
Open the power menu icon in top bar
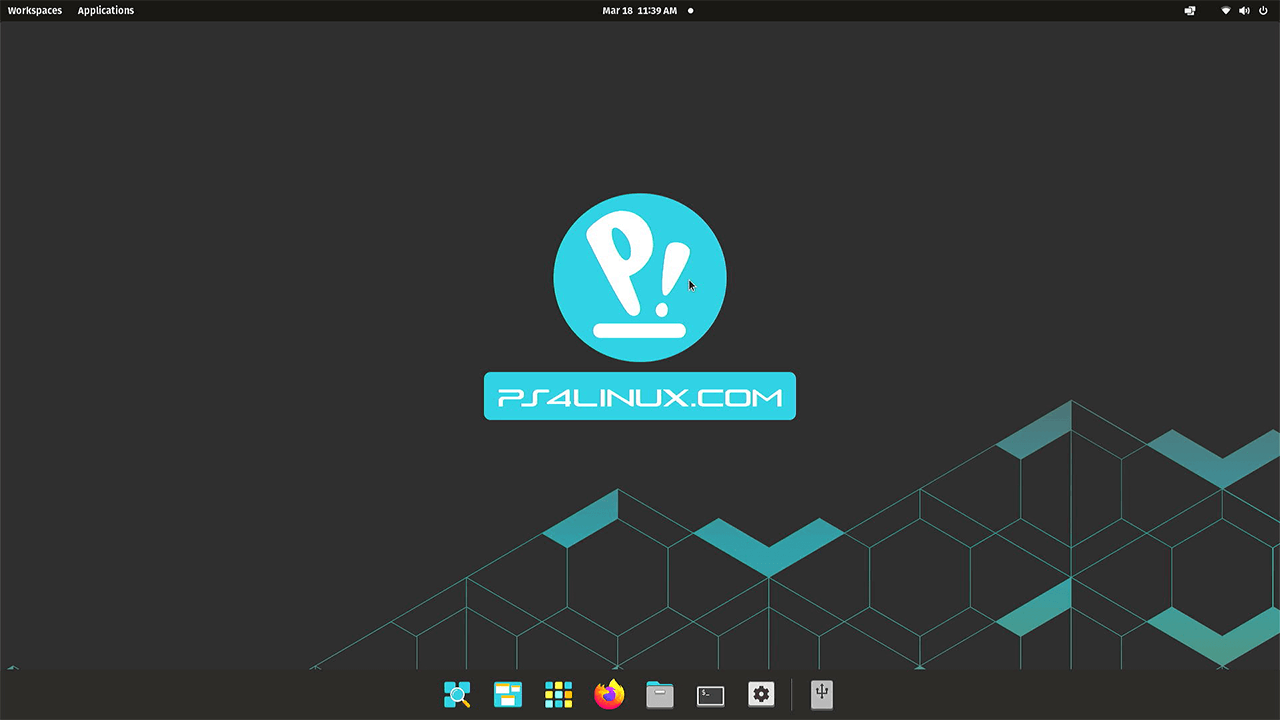point(1263,11)
